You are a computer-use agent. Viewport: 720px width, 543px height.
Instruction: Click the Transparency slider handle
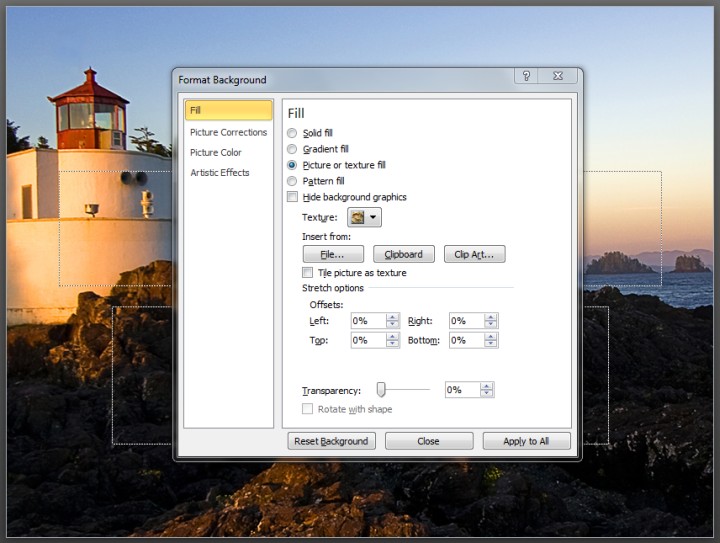(x=381, y=389)
